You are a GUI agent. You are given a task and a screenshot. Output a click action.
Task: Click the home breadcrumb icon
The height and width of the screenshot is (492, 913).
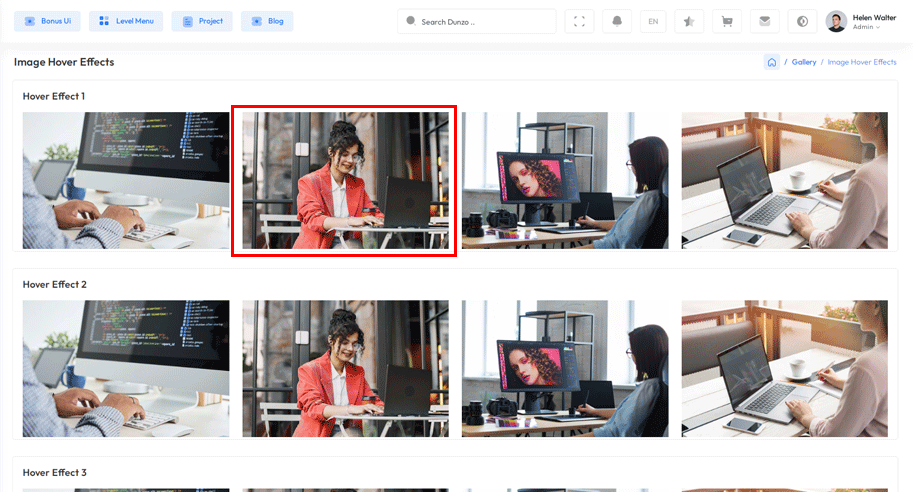[772, 62]
